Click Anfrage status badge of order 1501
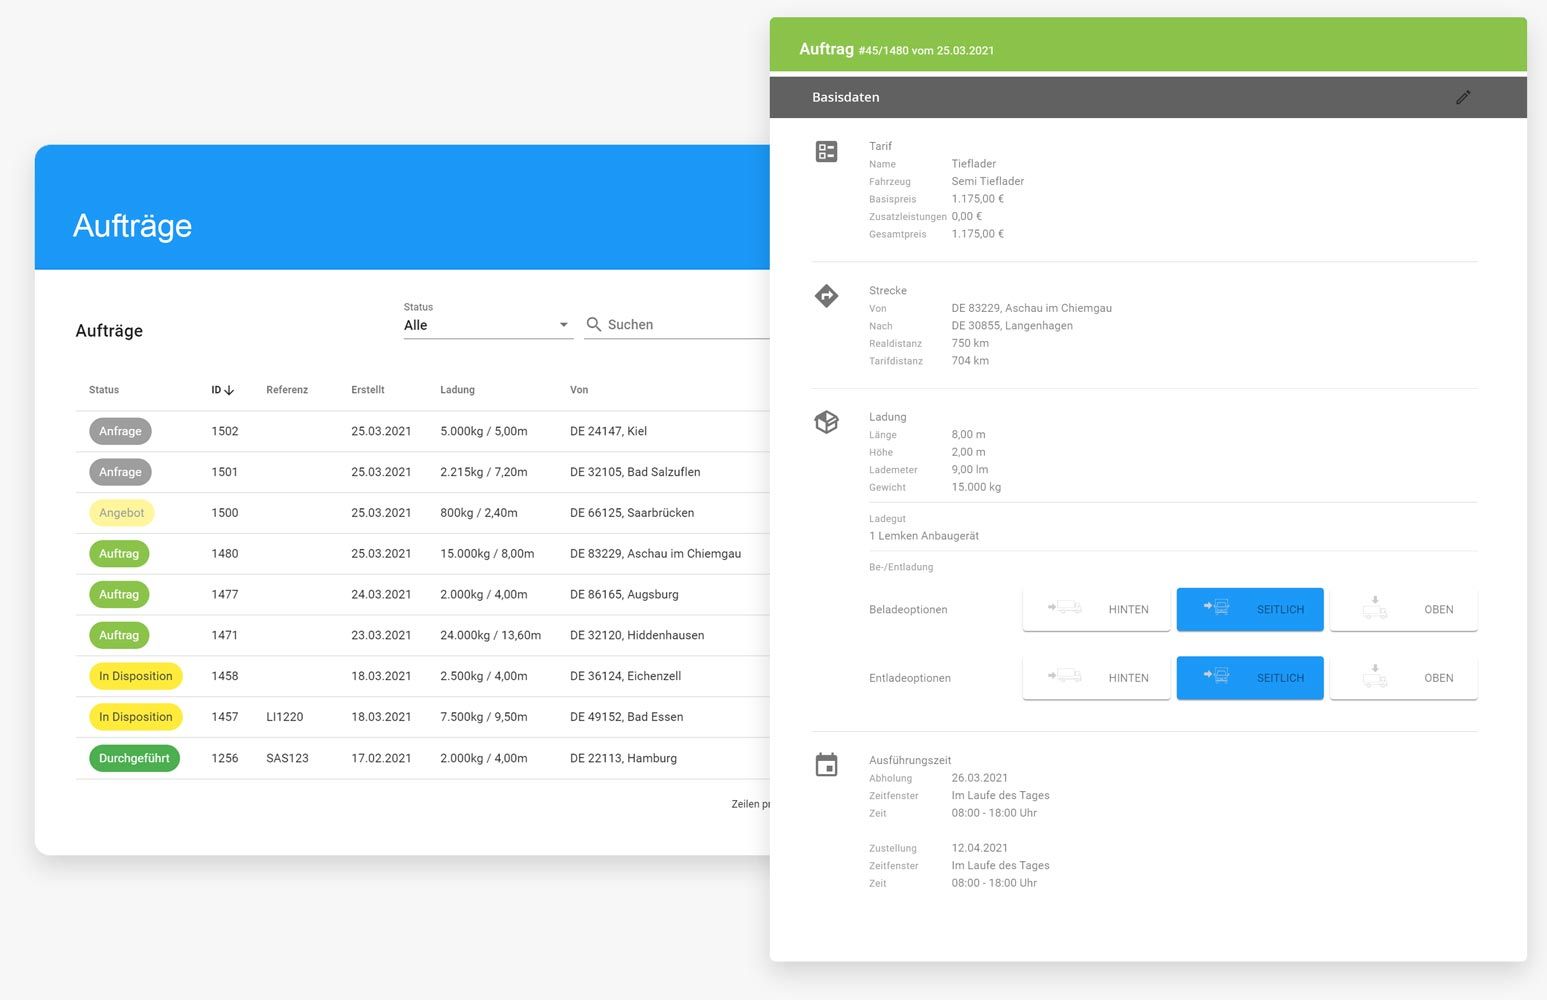This screenshot has width=1547, height=1000. click(120, 472)
